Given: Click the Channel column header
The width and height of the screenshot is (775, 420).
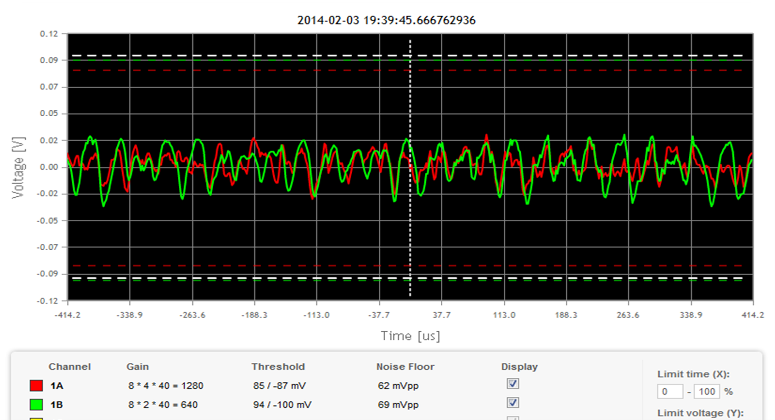Looking at the screenshot, I should point(69,366).
